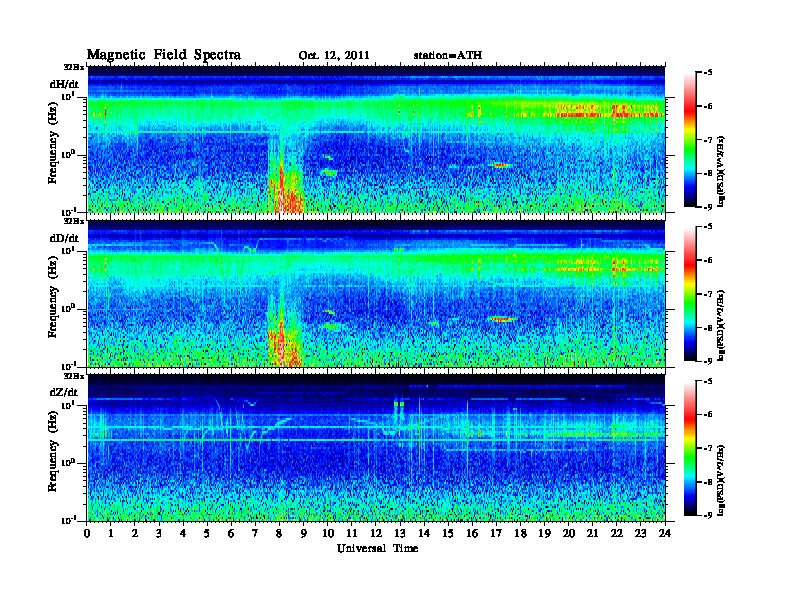Click hour 2 on Universal Time axis
The image size is (792, 612).
tap(135, 534)
